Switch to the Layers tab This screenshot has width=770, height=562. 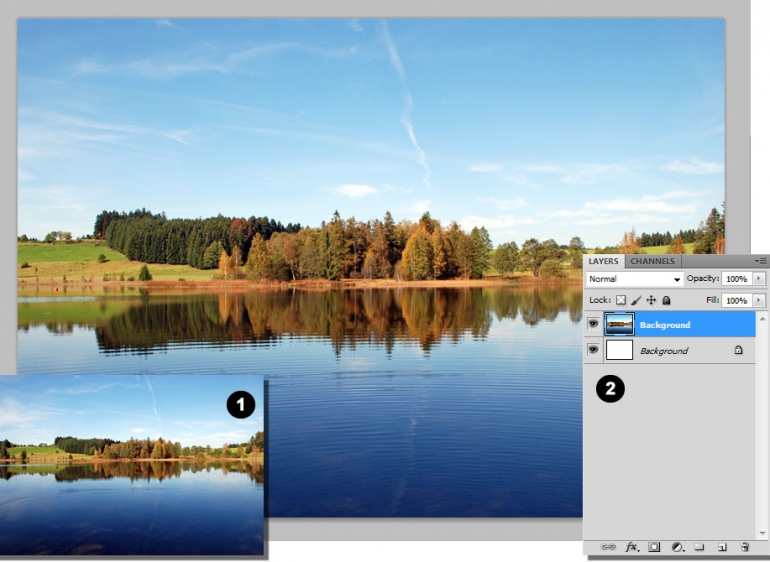(603, 261)
